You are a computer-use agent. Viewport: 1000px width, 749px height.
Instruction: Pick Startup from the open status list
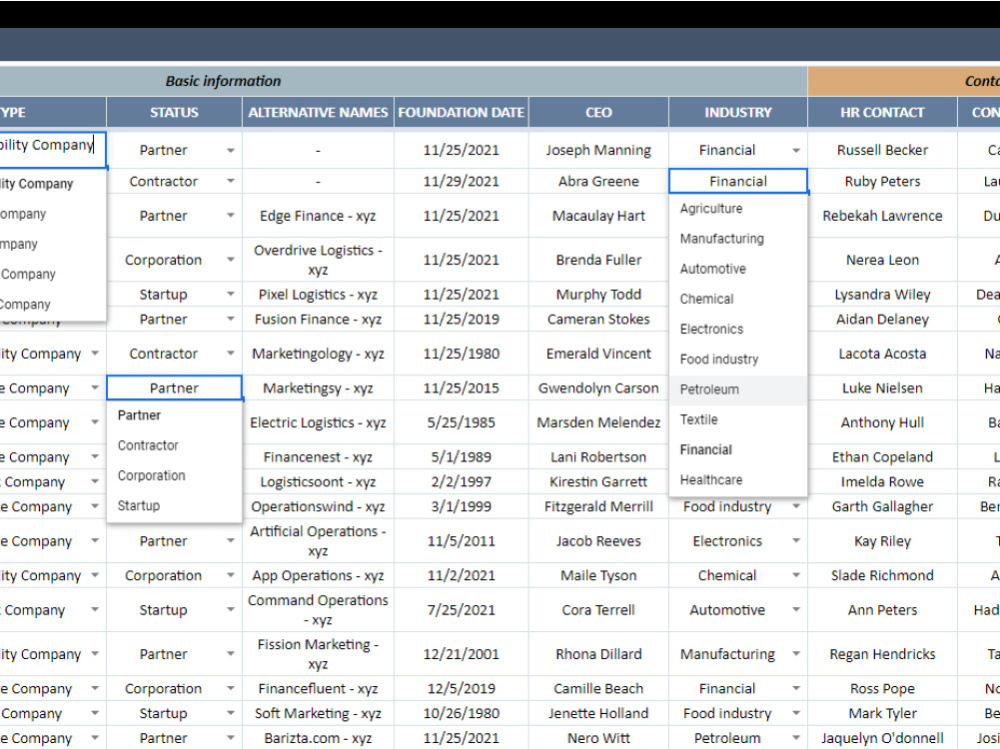(x=174, y=505)
